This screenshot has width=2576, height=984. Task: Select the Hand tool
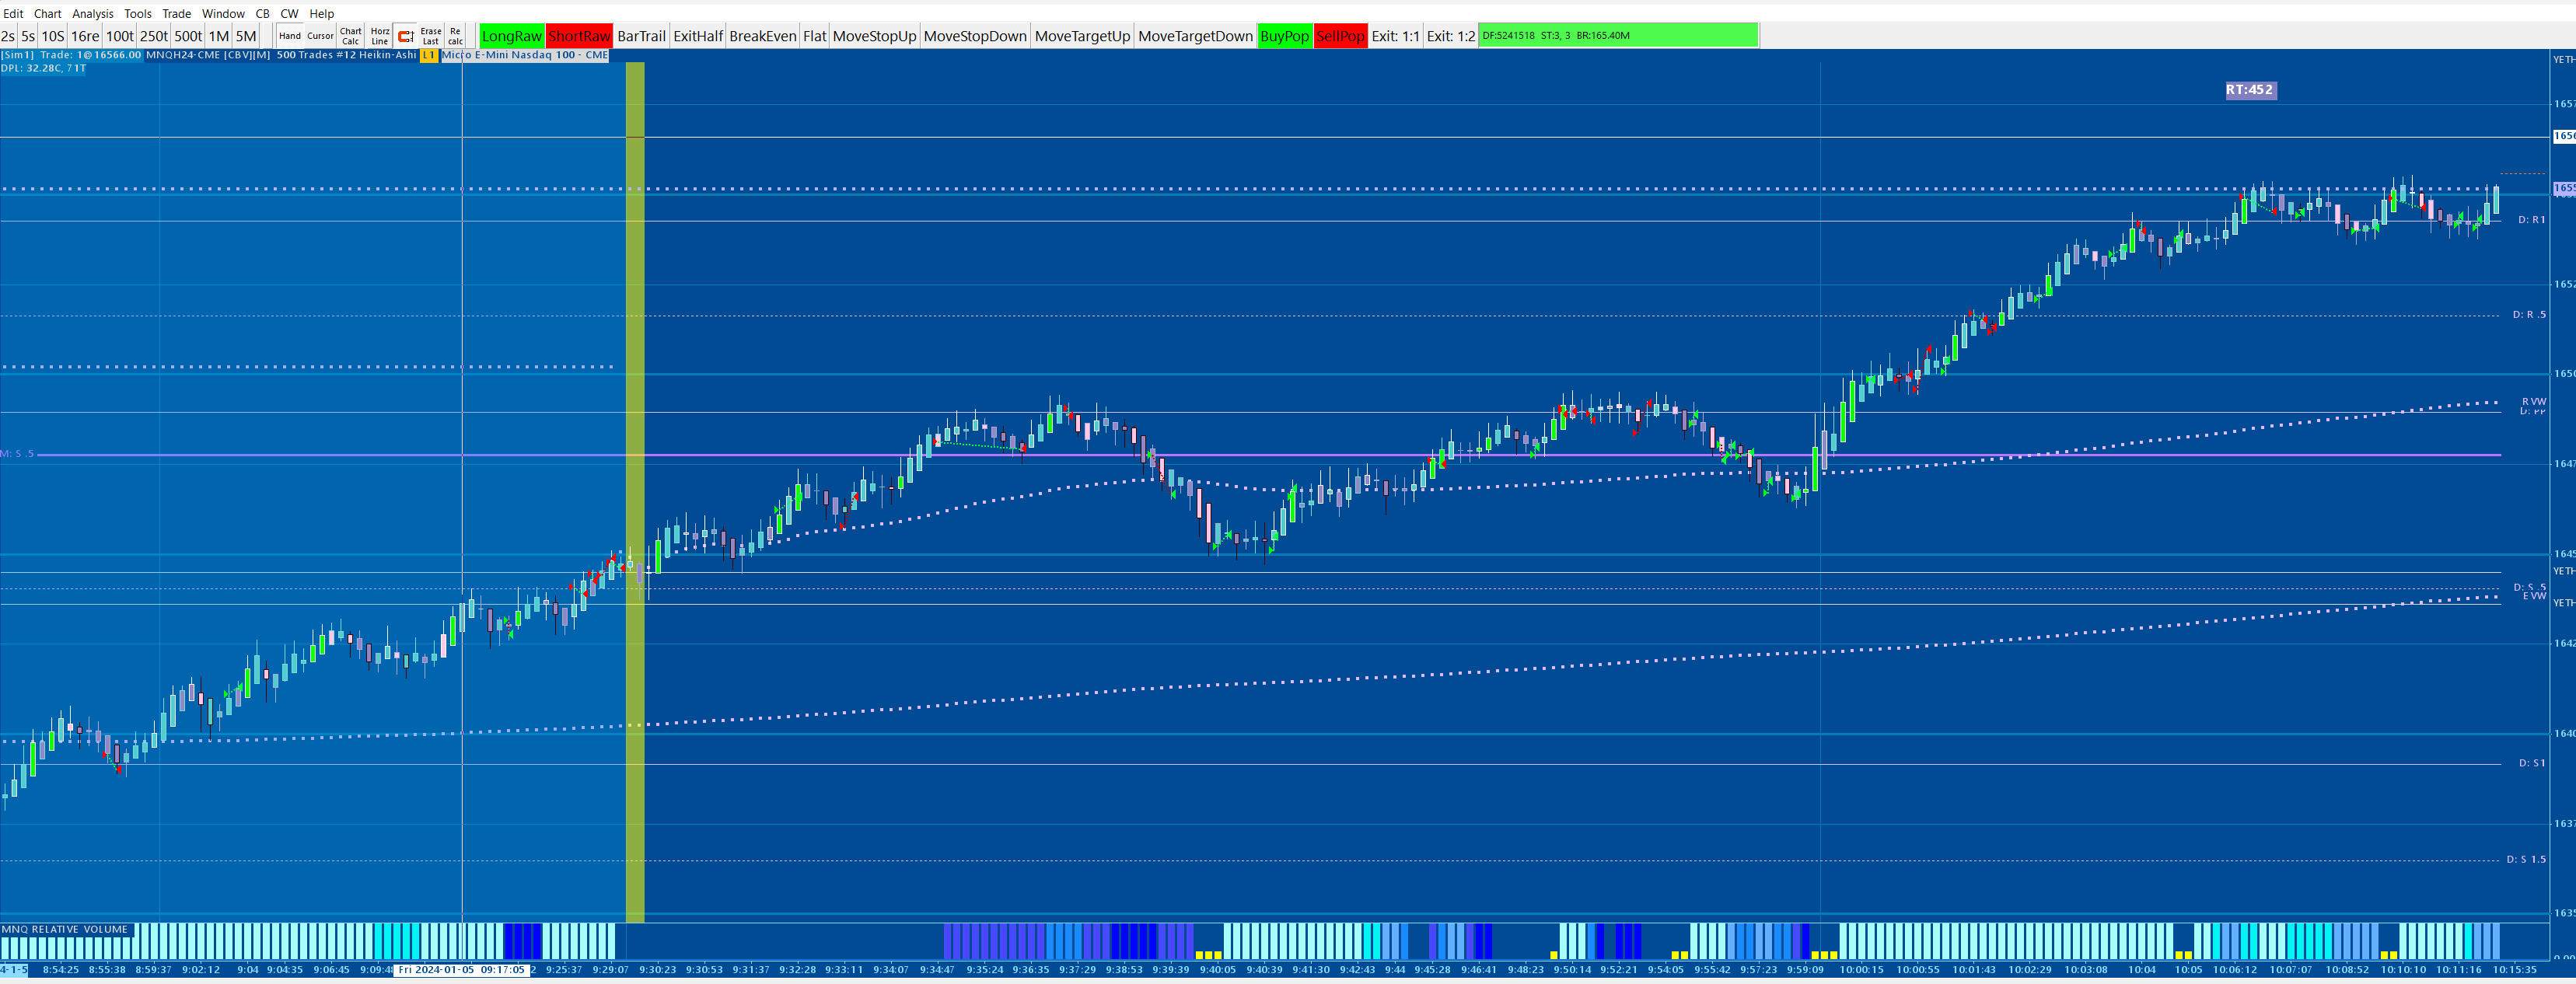click(289, 36)
